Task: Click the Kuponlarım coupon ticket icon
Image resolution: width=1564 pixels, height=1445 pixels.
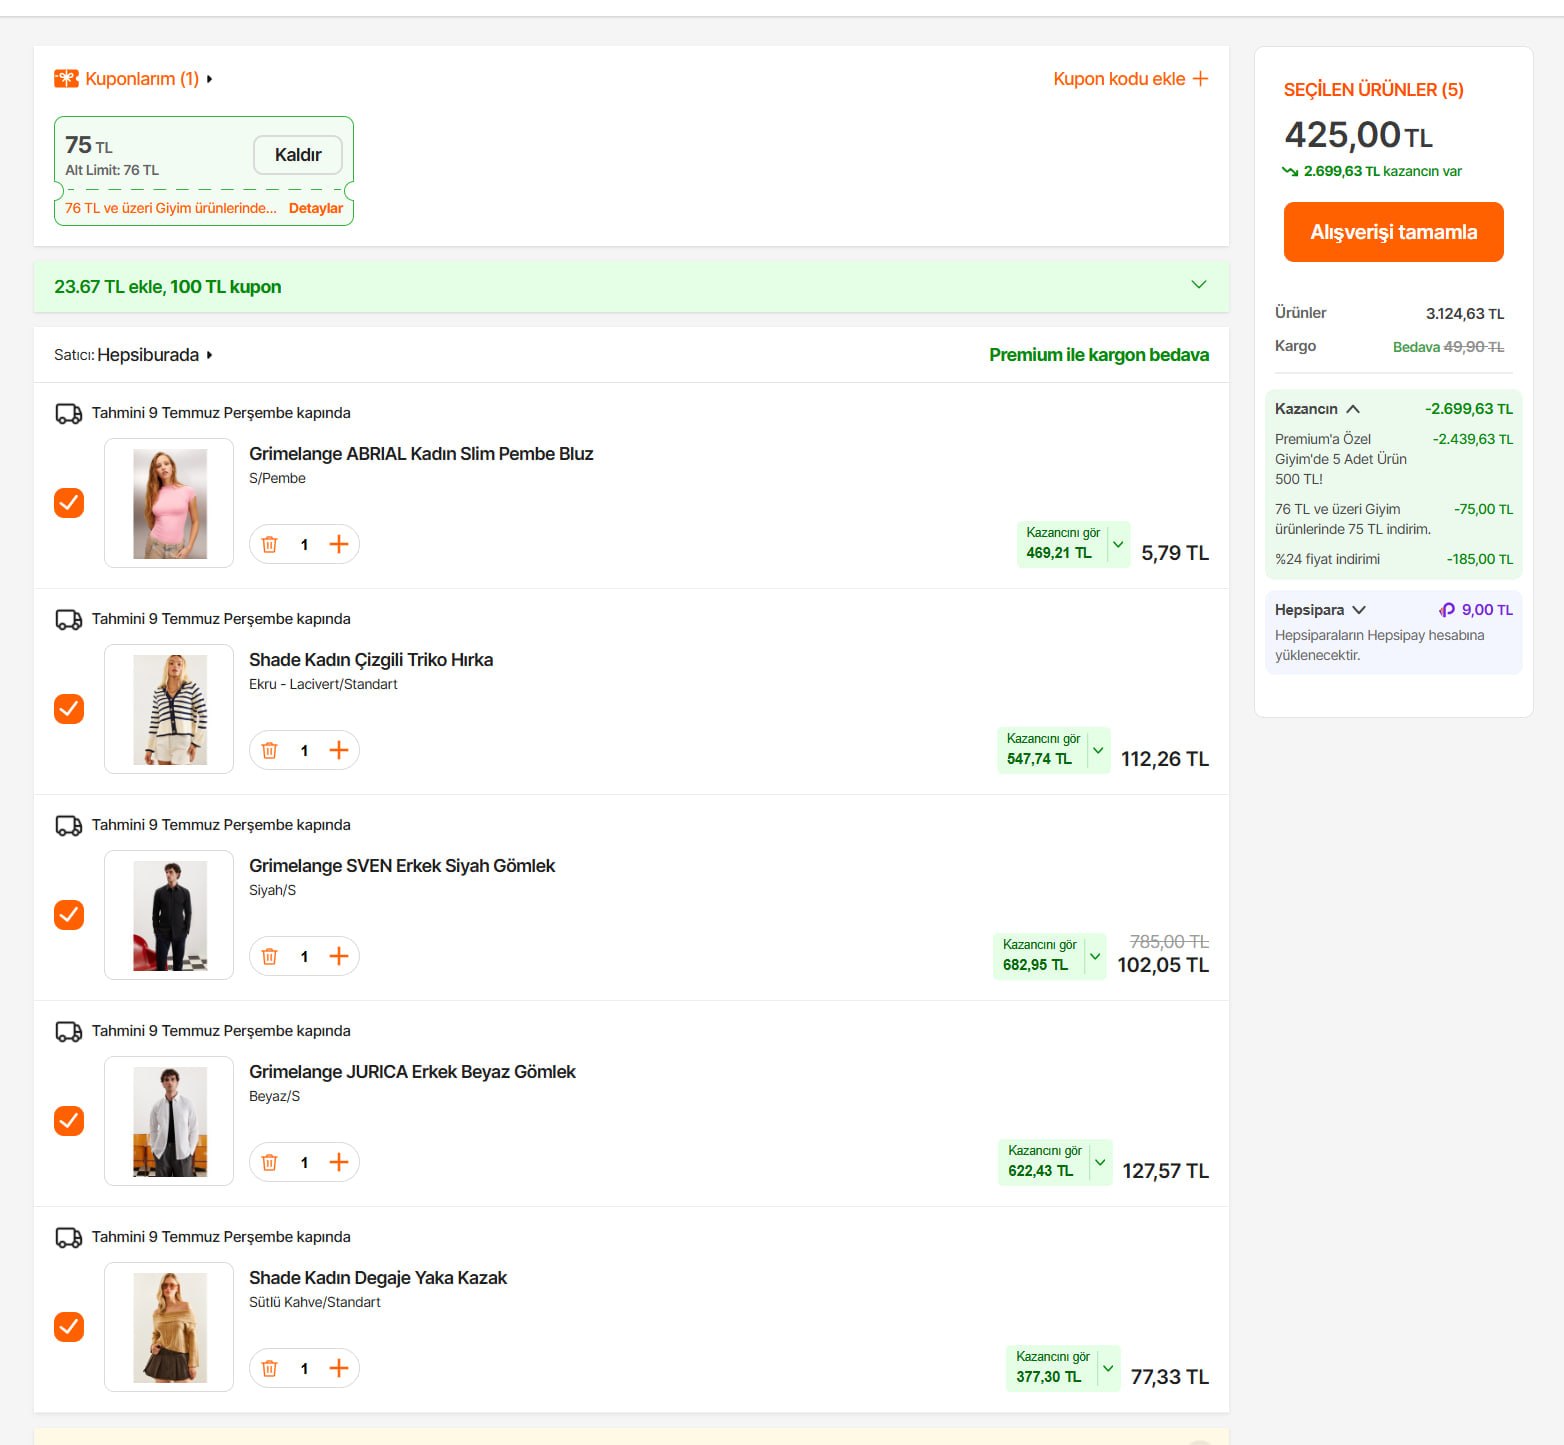Action: click(66, 78)
